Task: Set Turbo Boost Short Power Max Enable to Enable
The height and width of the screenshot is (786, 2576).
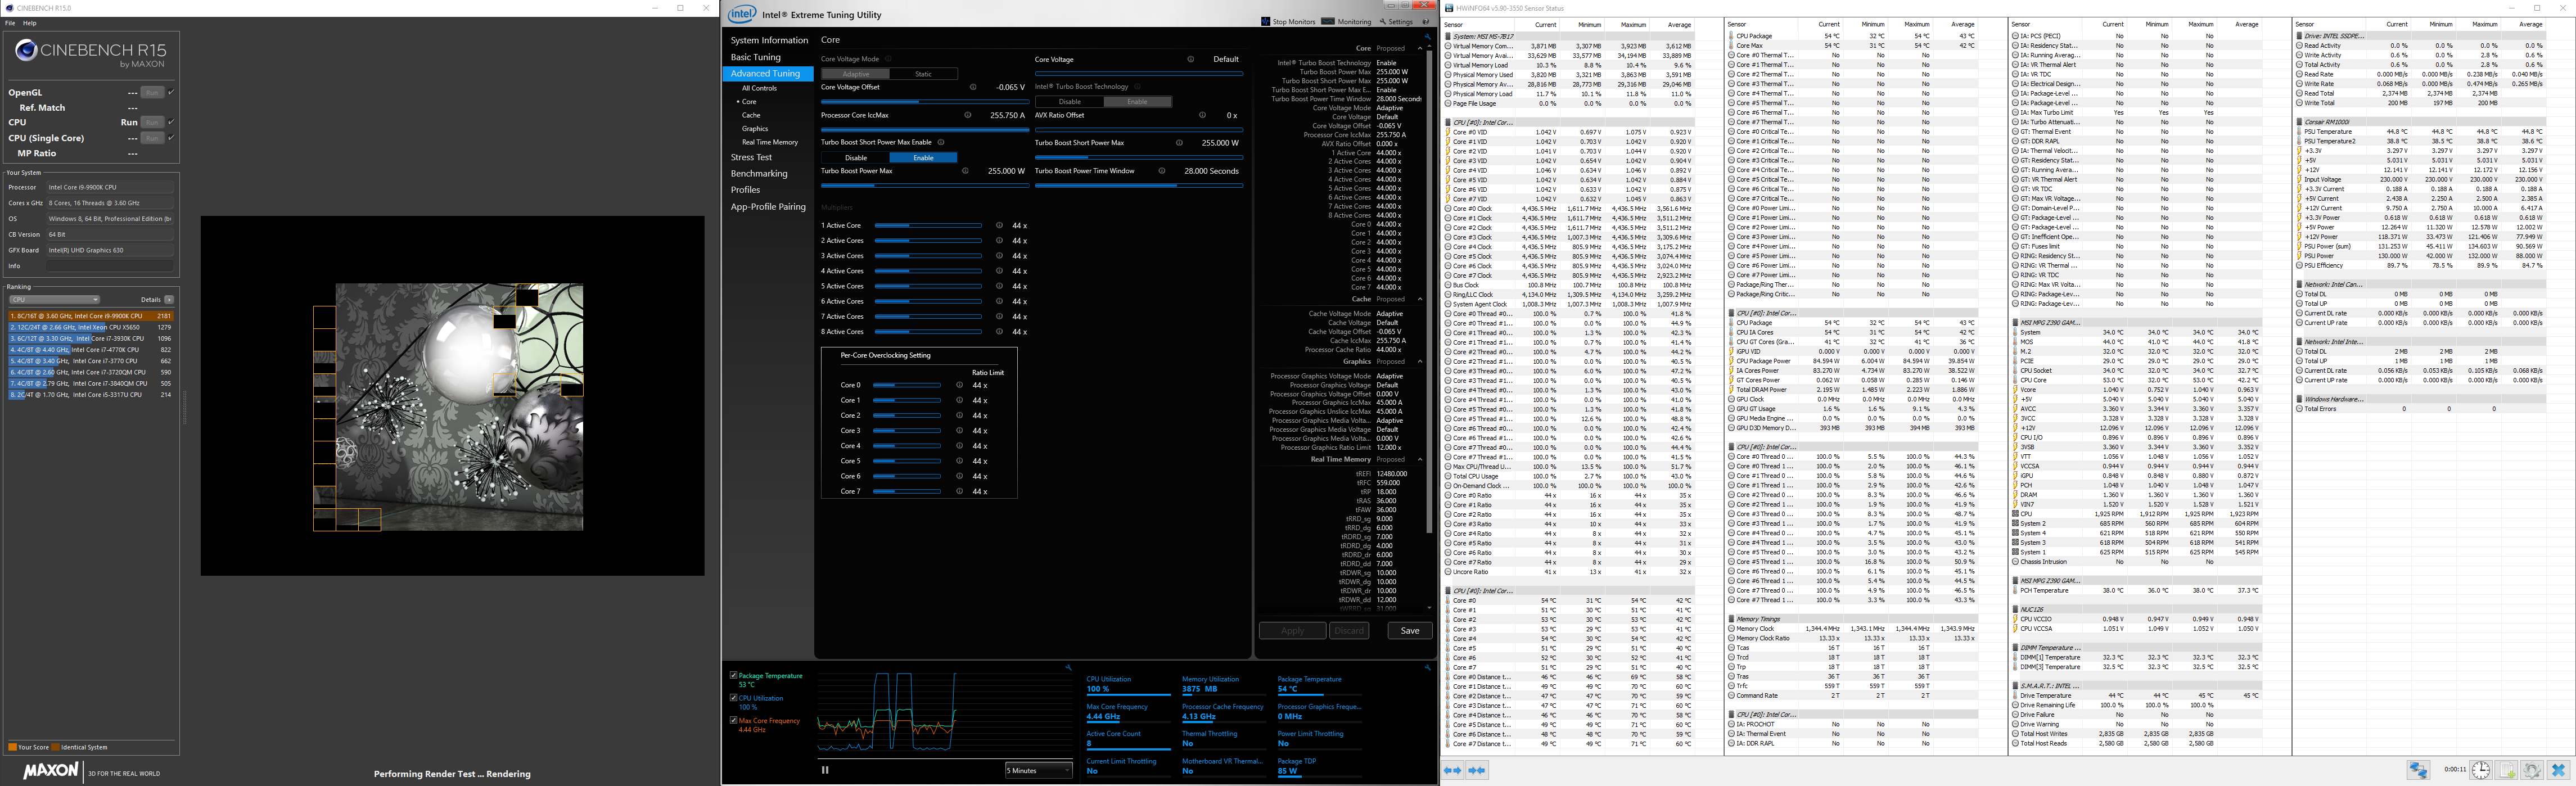Action: pos(923,157)
